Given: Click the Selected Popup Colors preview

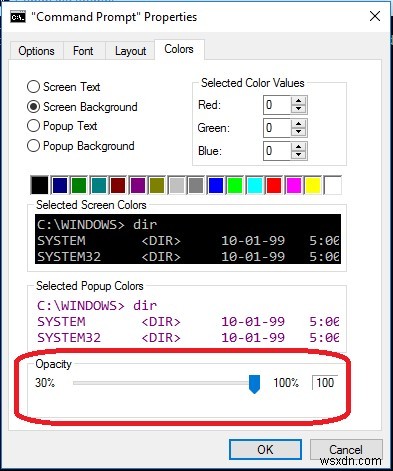Looking at the screenshot, I should (x=188, y=321).
